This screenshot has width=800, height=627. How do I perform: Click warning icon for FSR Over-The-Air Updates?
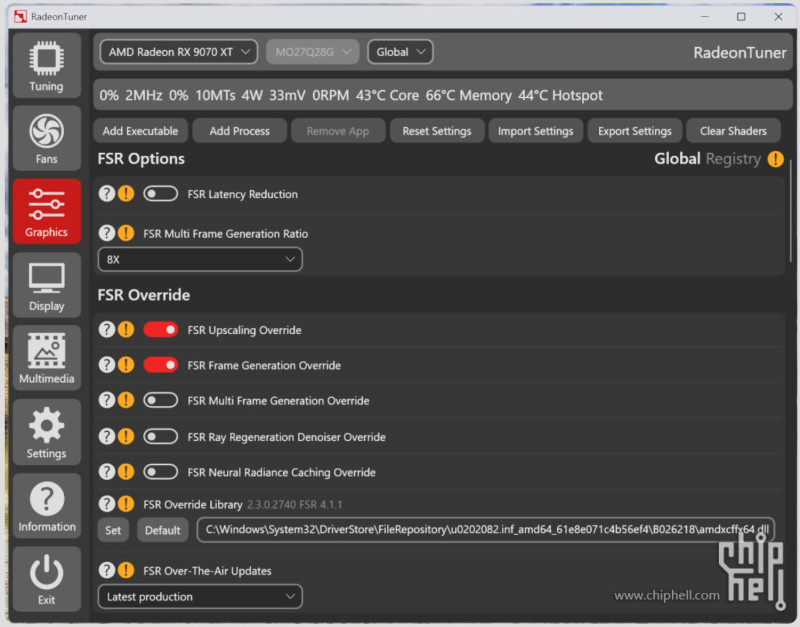126,570
